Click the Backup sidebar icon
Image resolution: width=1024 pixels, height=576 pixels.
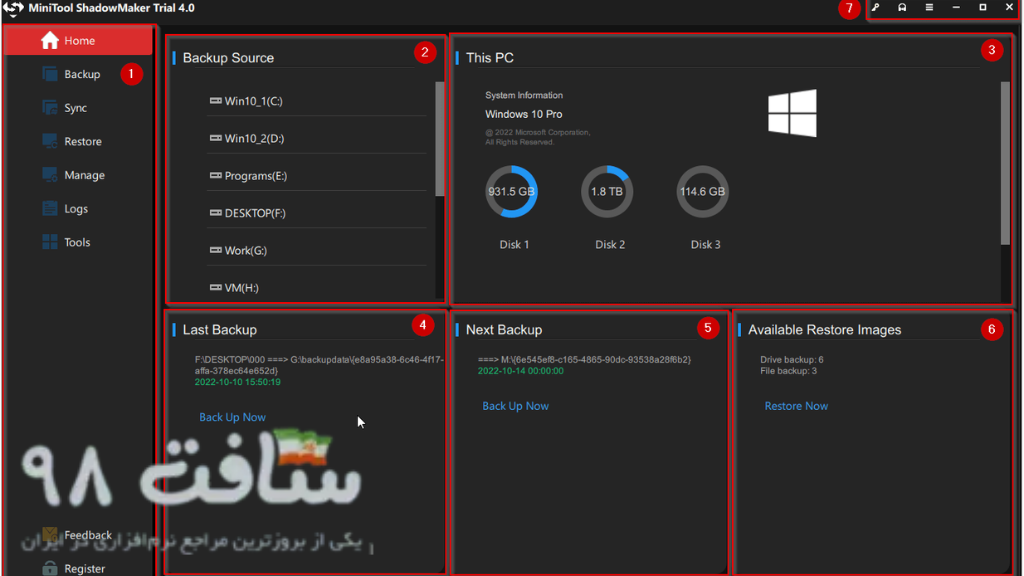pyautogui.click(x=50, y=74)
